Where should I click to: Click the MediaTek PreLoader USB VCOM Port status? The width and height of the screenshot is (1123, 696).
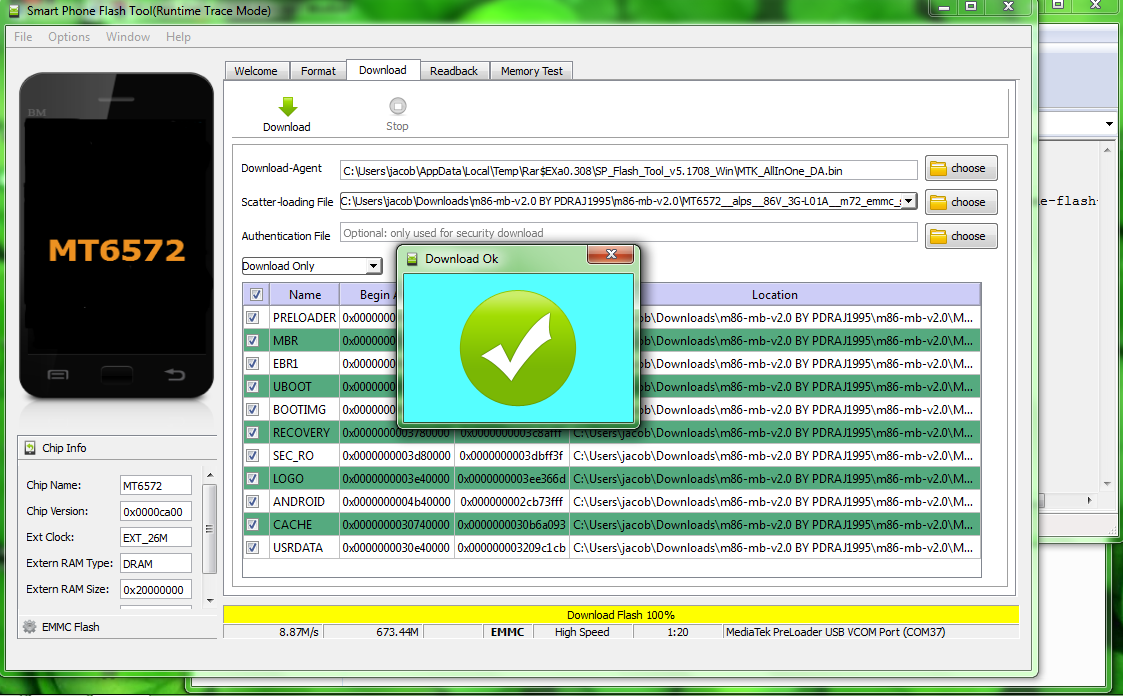pos(835,632)
